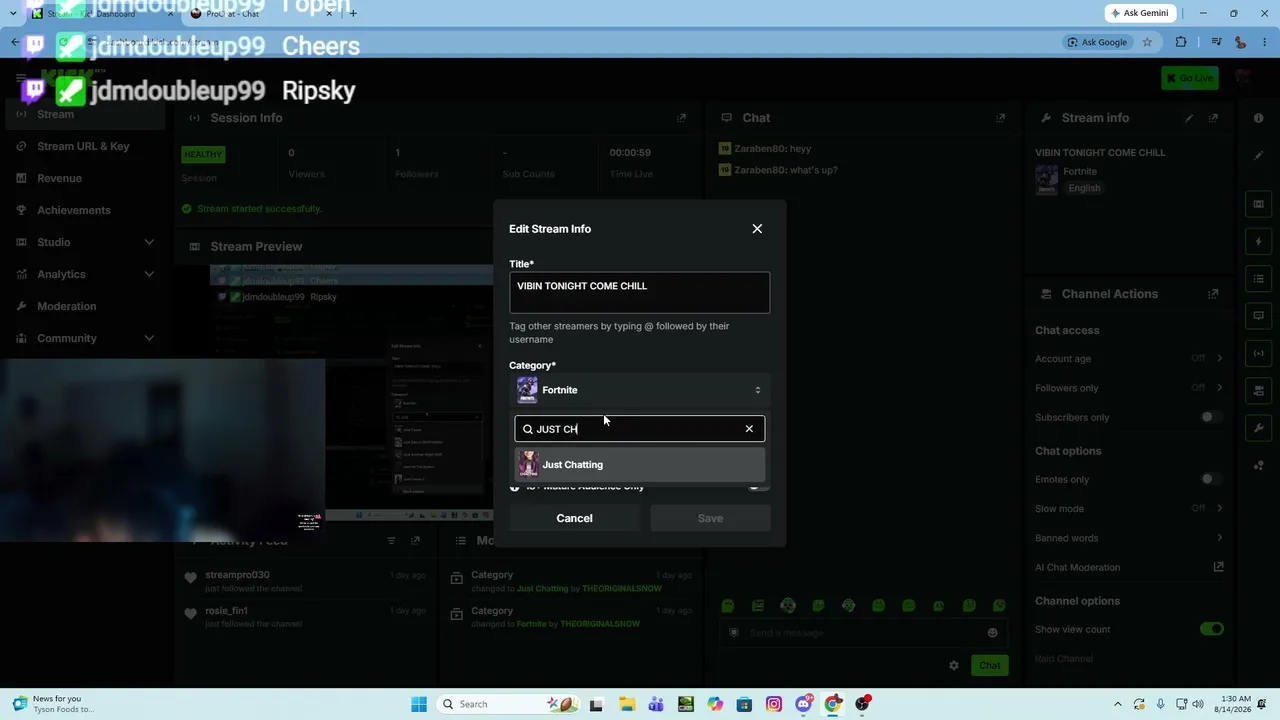Click Ask Google in the address bar
Viewport: 1280px width, 720px height.
point(1097,42)
